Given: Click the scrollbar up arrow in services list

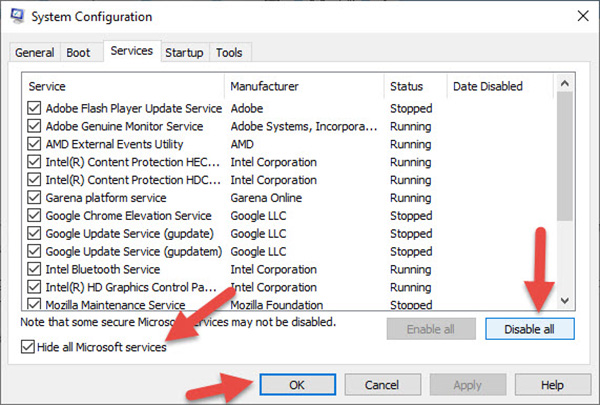Looking at the screenshot, I should [565, 80].
